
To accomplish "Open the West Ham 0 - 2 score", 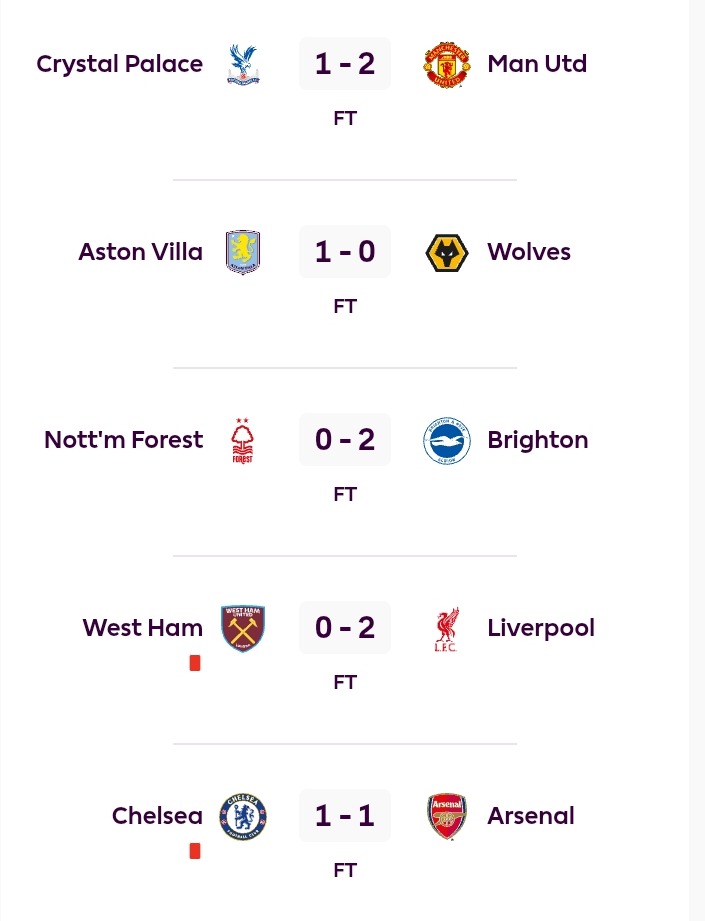I will pos(345,628).
